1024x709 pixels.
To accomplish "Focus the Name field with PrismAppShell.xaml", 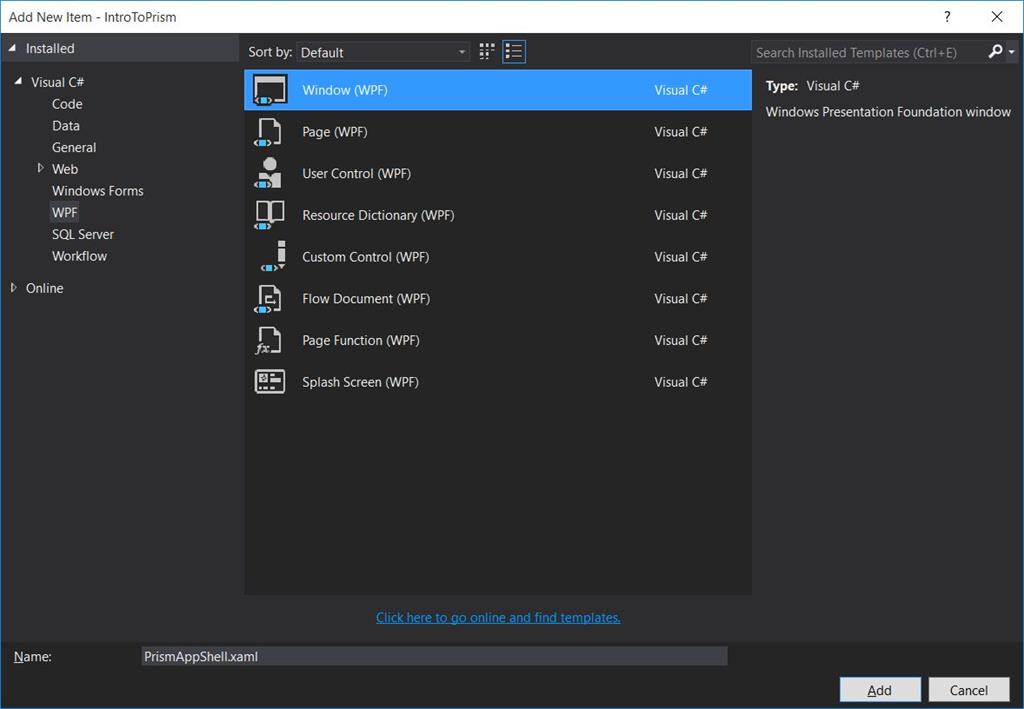I will coord(434,656).
